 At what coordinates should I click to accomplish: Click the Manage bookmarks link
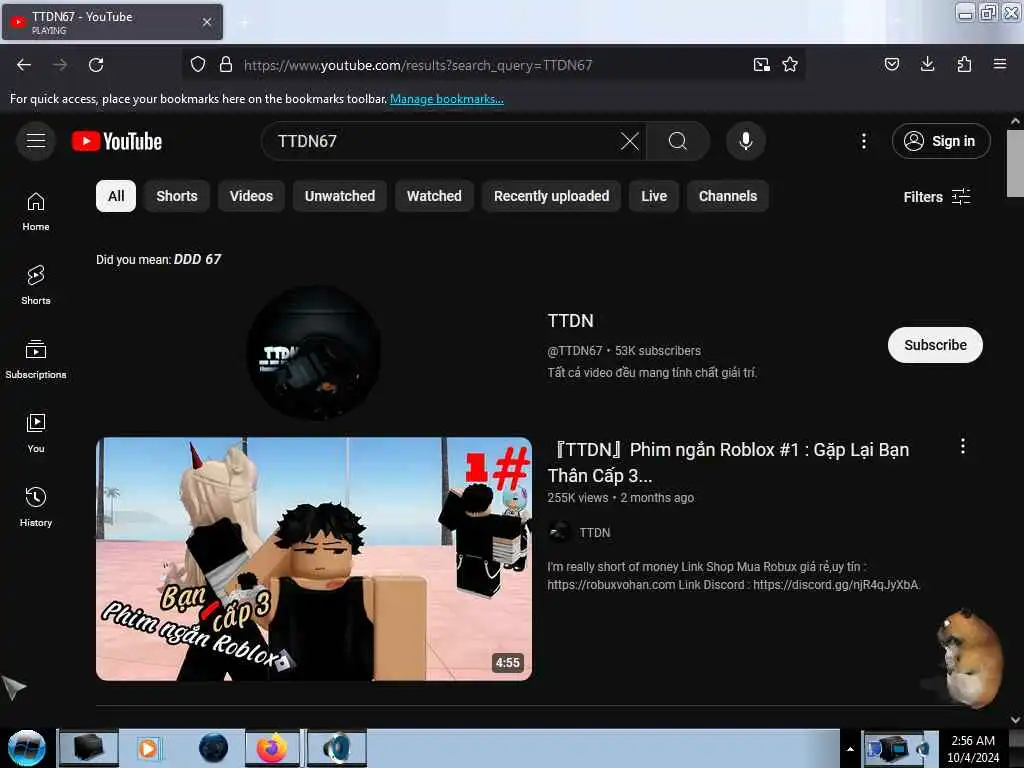447,99
